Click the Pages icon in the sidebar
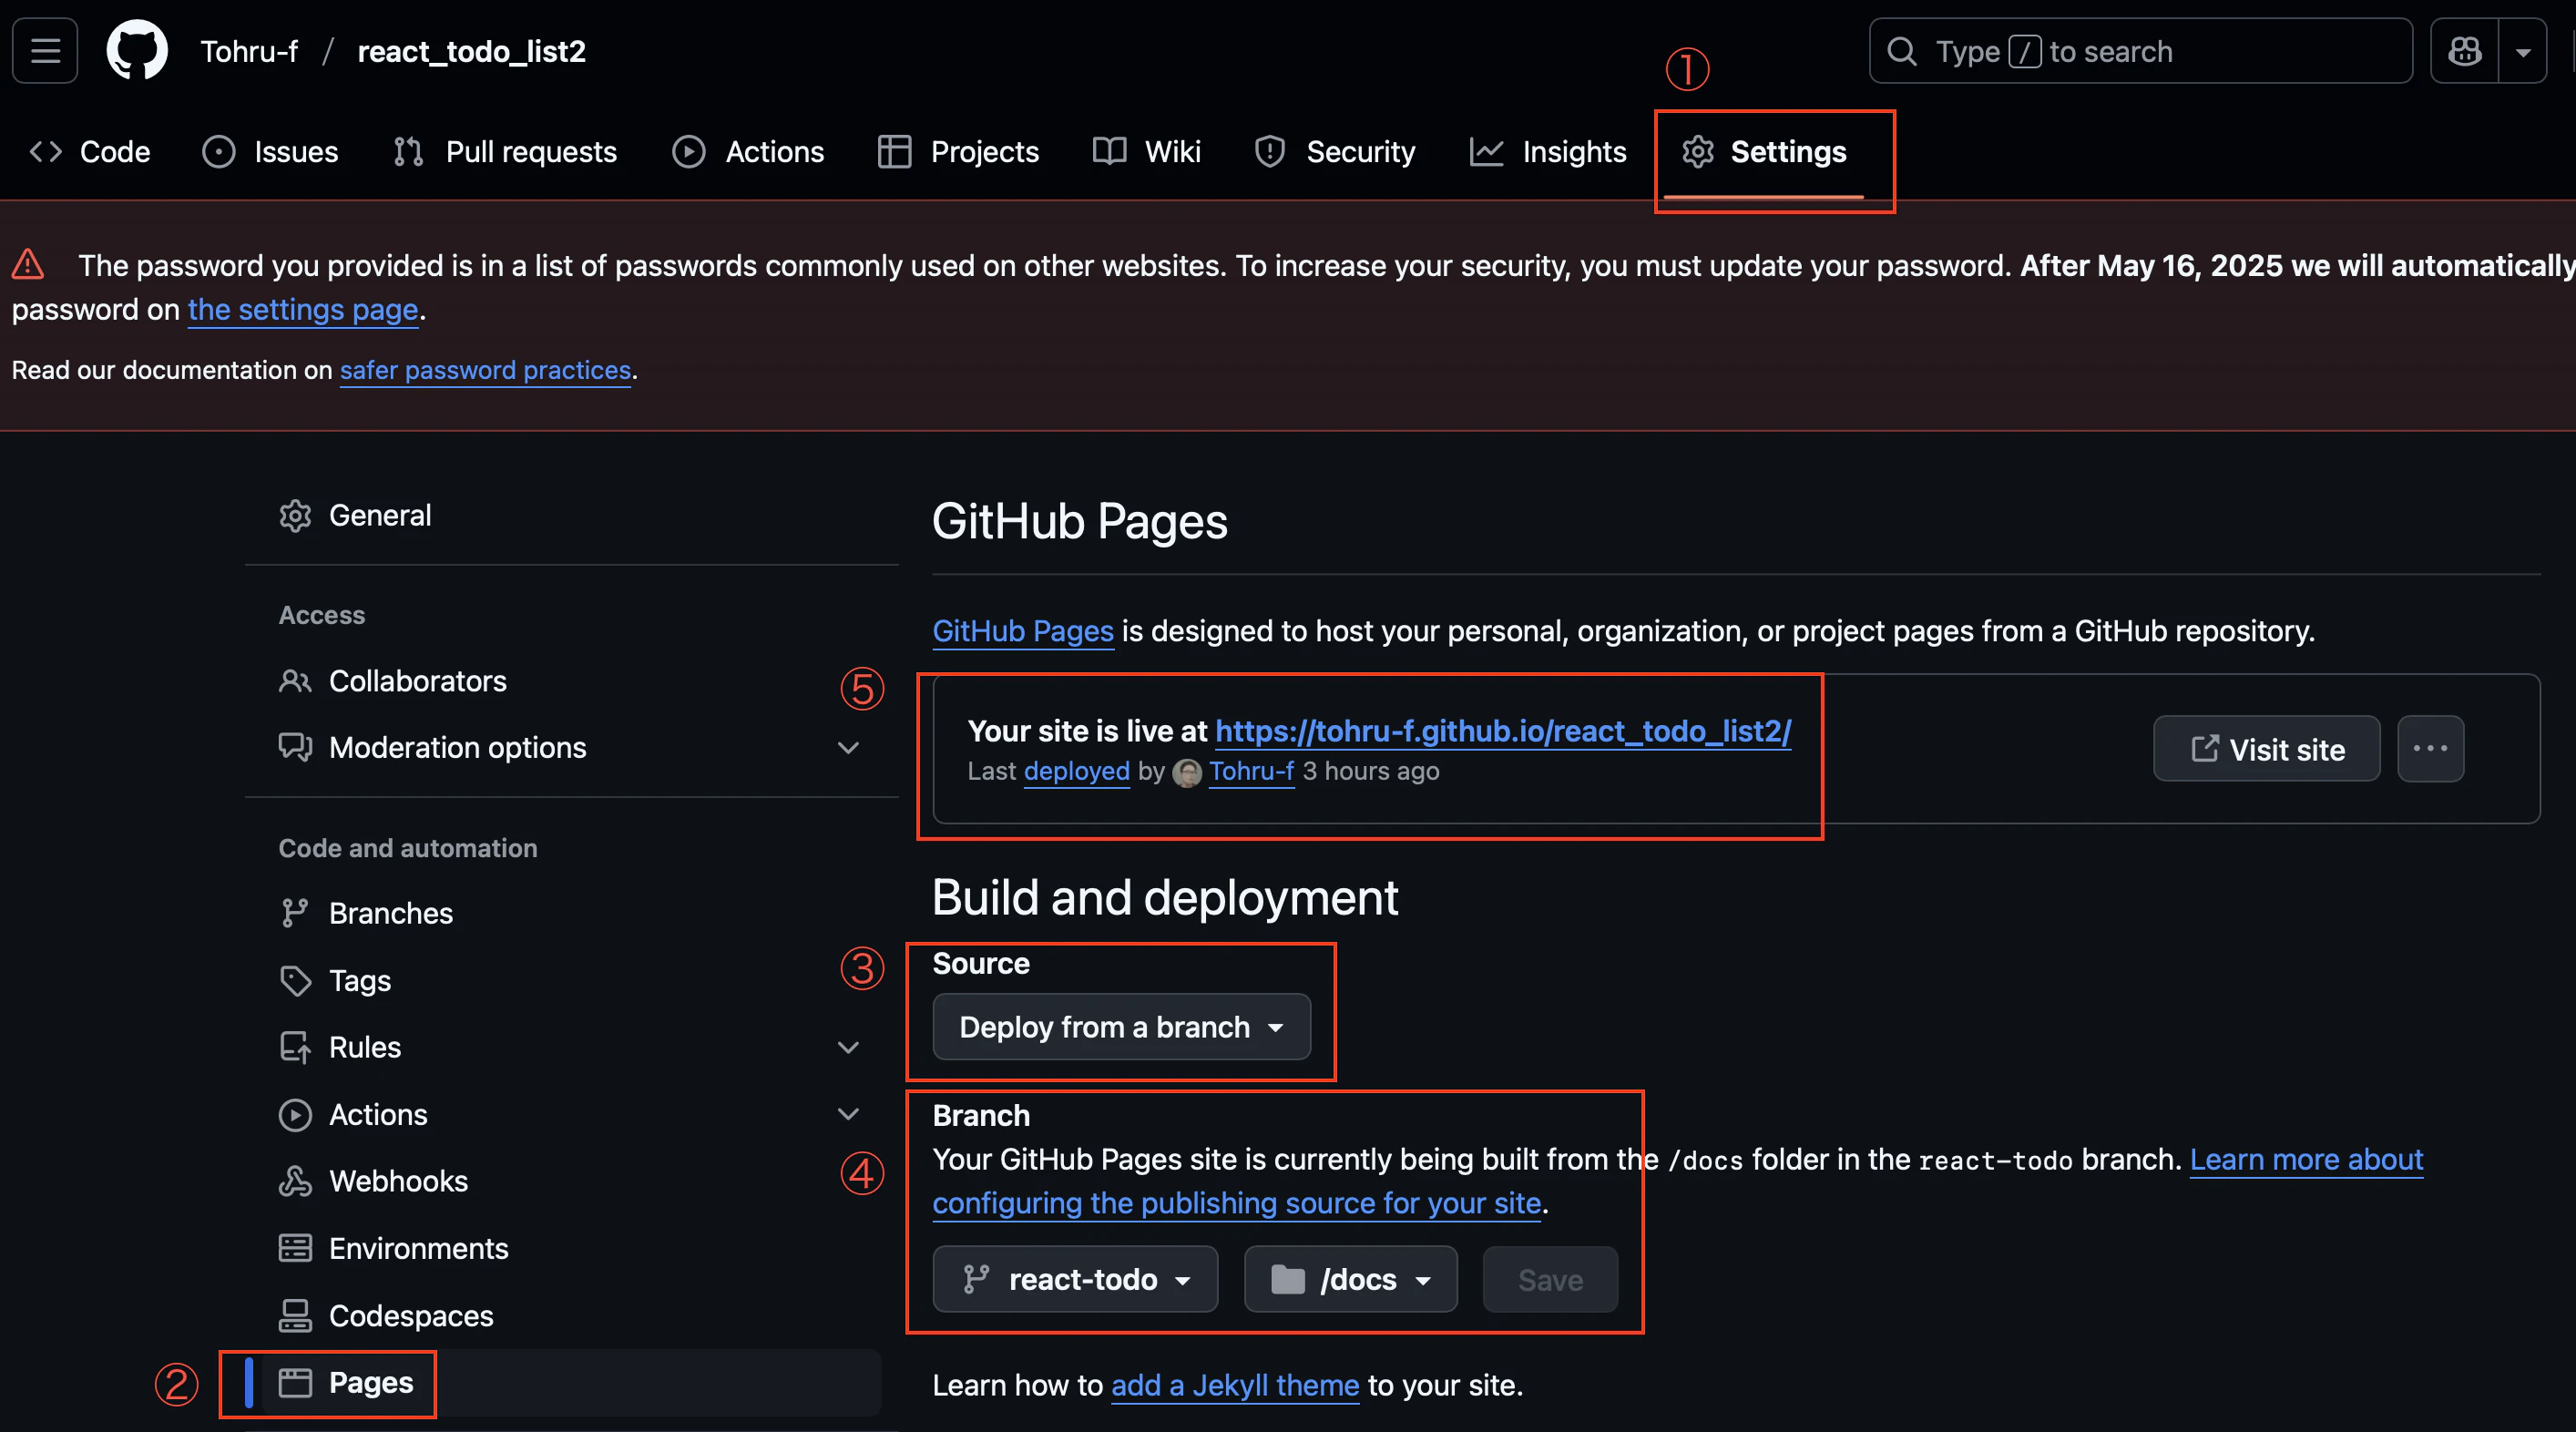The width and height of the screenshot is (2576, 1432). (x=296, y=1382)
